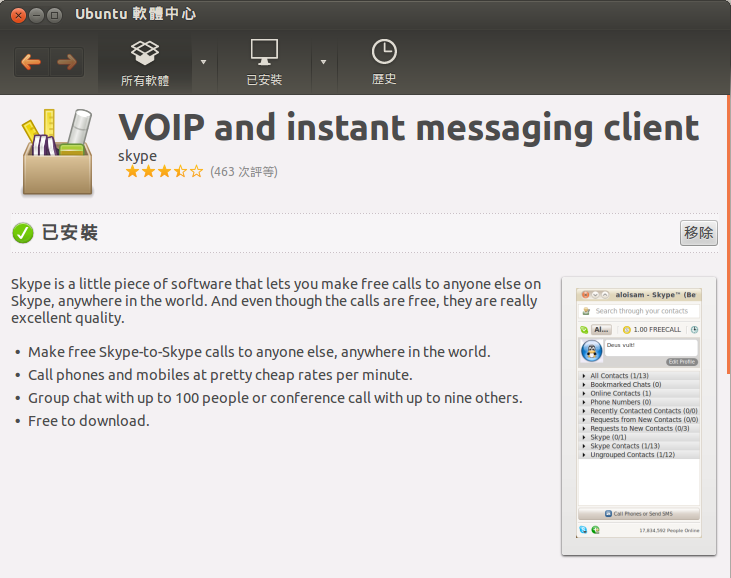Go forward with the right arrow button
The width and height of the screenshot is (731, 578).
67,62
